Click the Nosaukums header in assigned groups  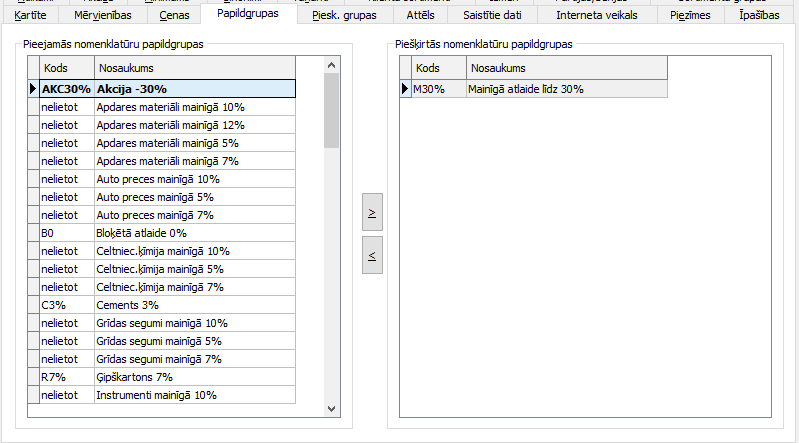(566, 68)
